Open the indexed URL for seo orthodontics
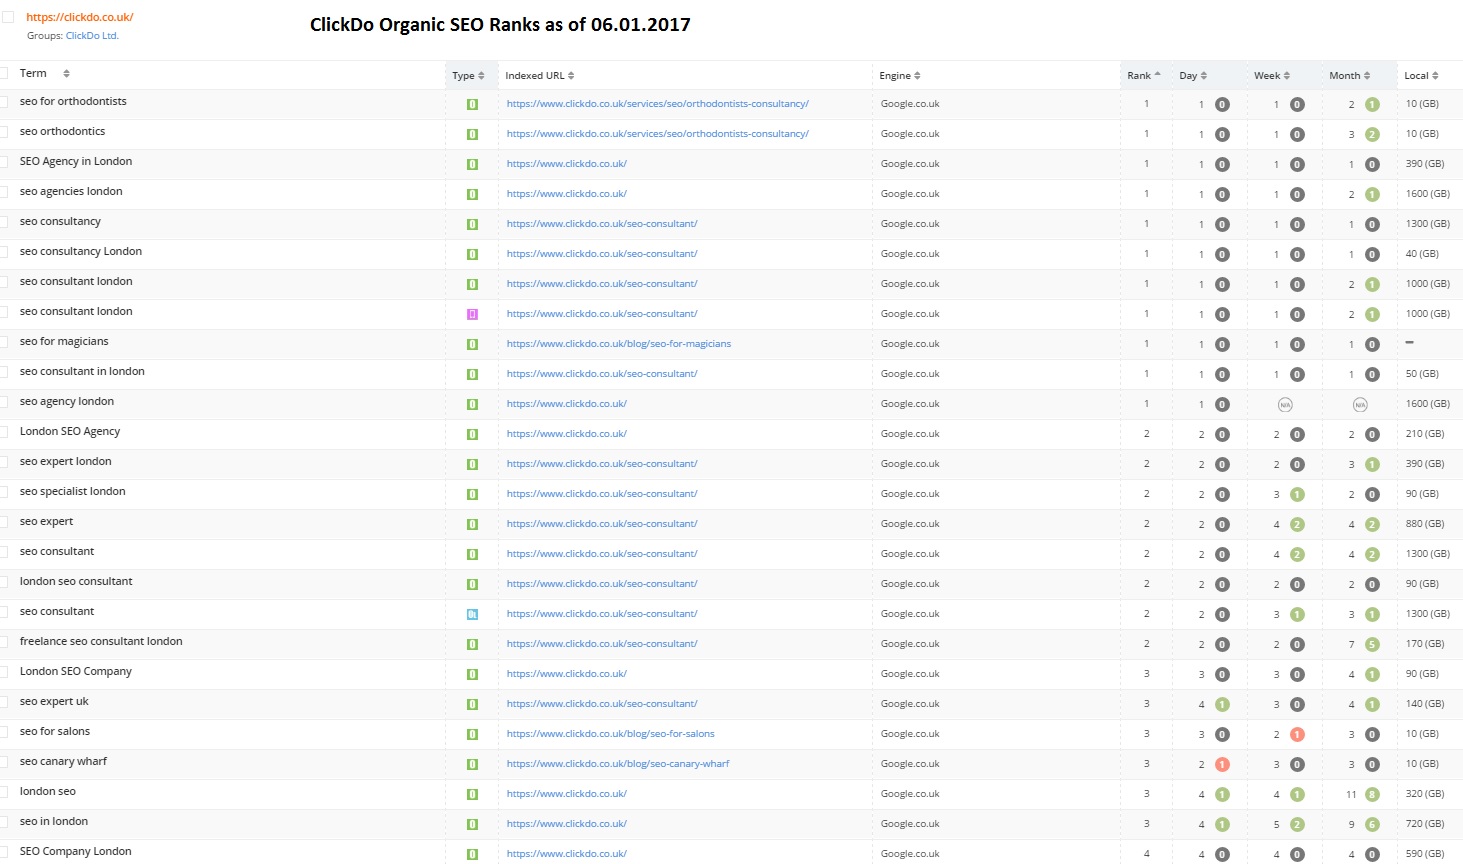The height and width of the screenshot is (864, 1463). (658, 134)
